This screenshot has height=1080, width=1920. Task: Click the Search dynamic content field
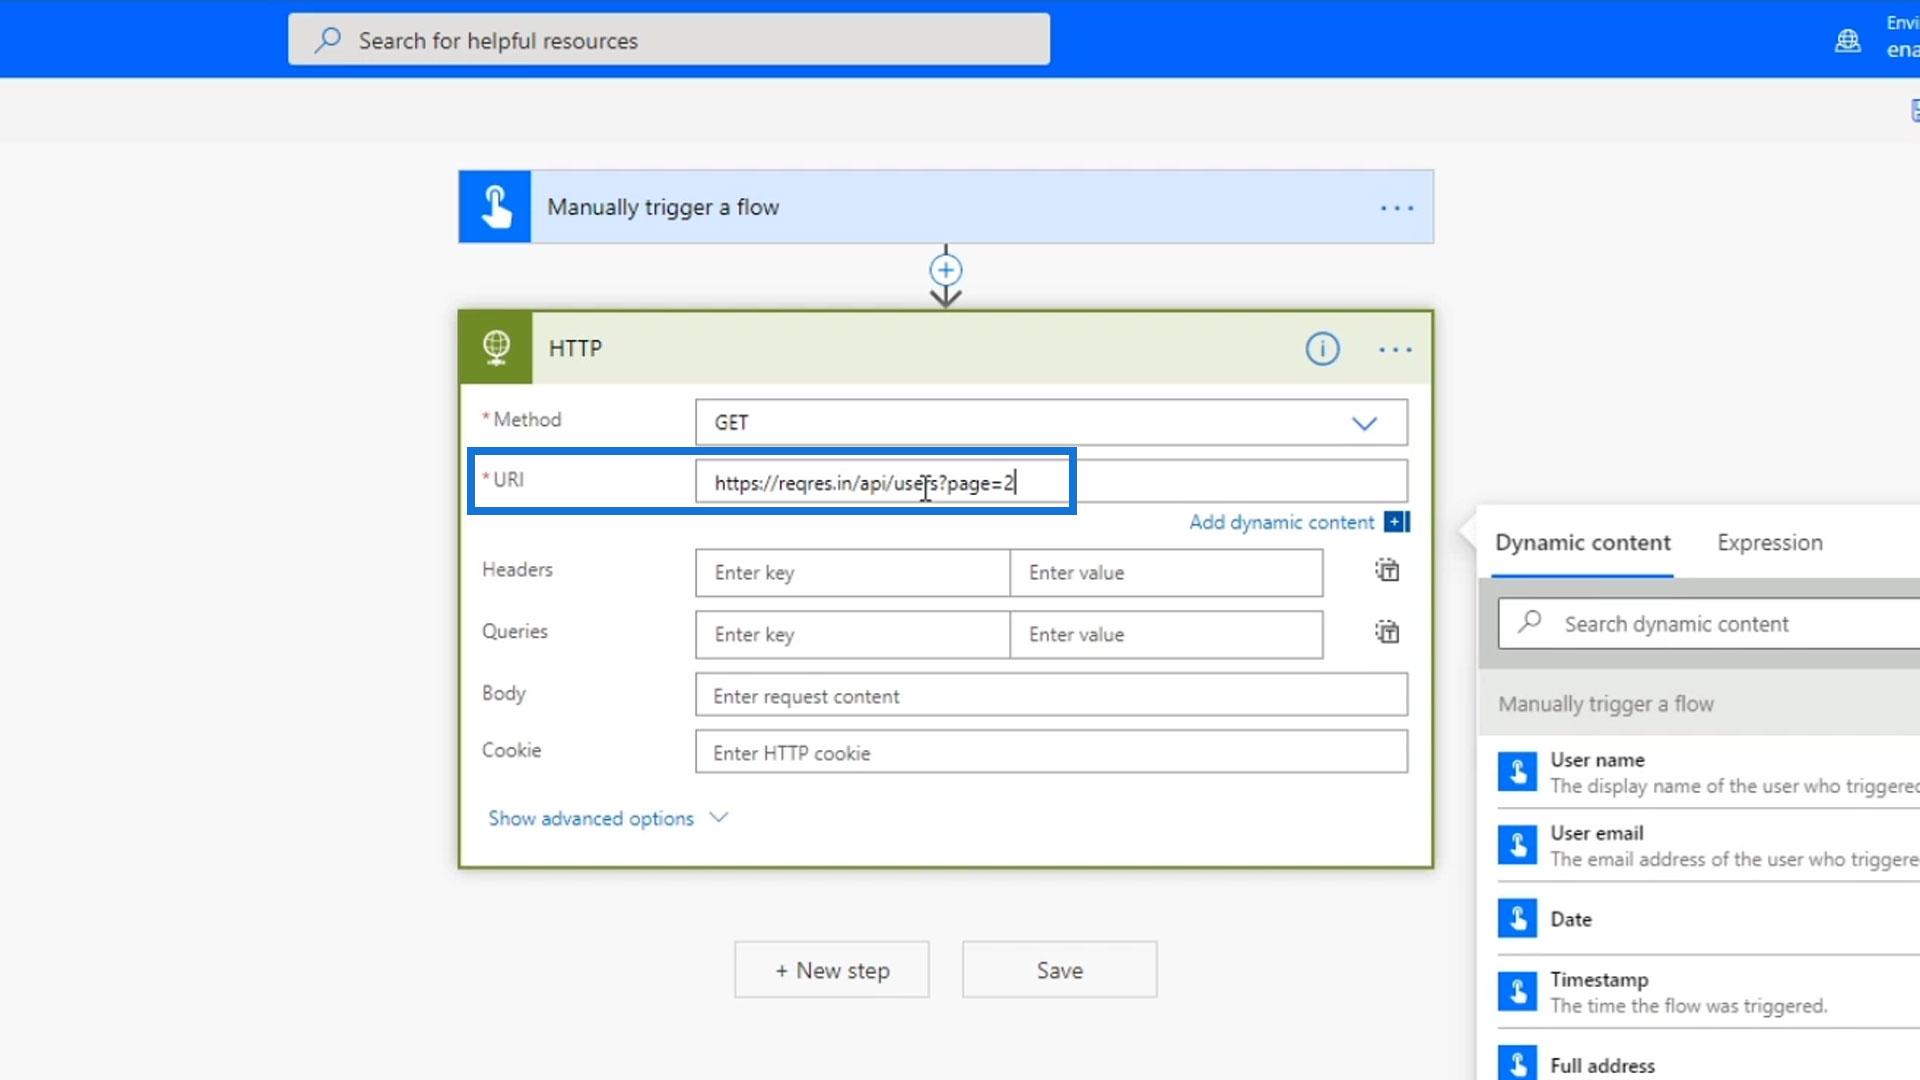coord(1720,624)
